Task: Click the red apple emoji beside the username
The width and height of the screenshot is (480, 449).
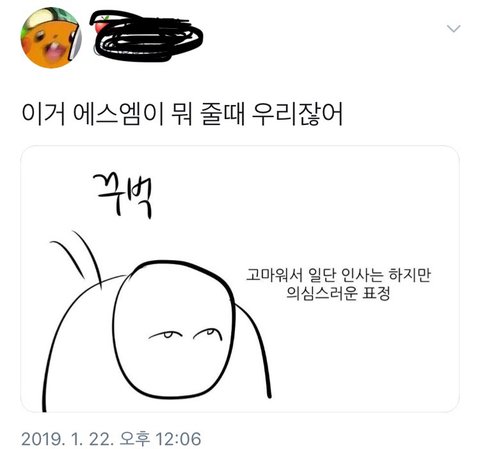Action: tap(102, 24)
